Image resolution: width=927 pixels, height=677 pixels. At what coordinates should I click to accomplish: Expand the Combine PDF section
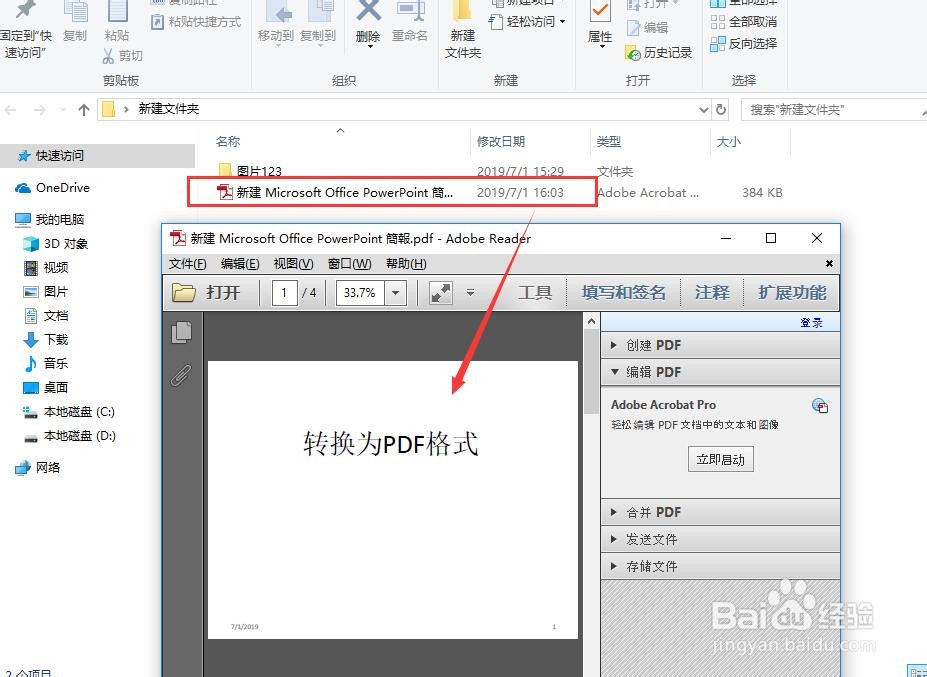[720, 512]
